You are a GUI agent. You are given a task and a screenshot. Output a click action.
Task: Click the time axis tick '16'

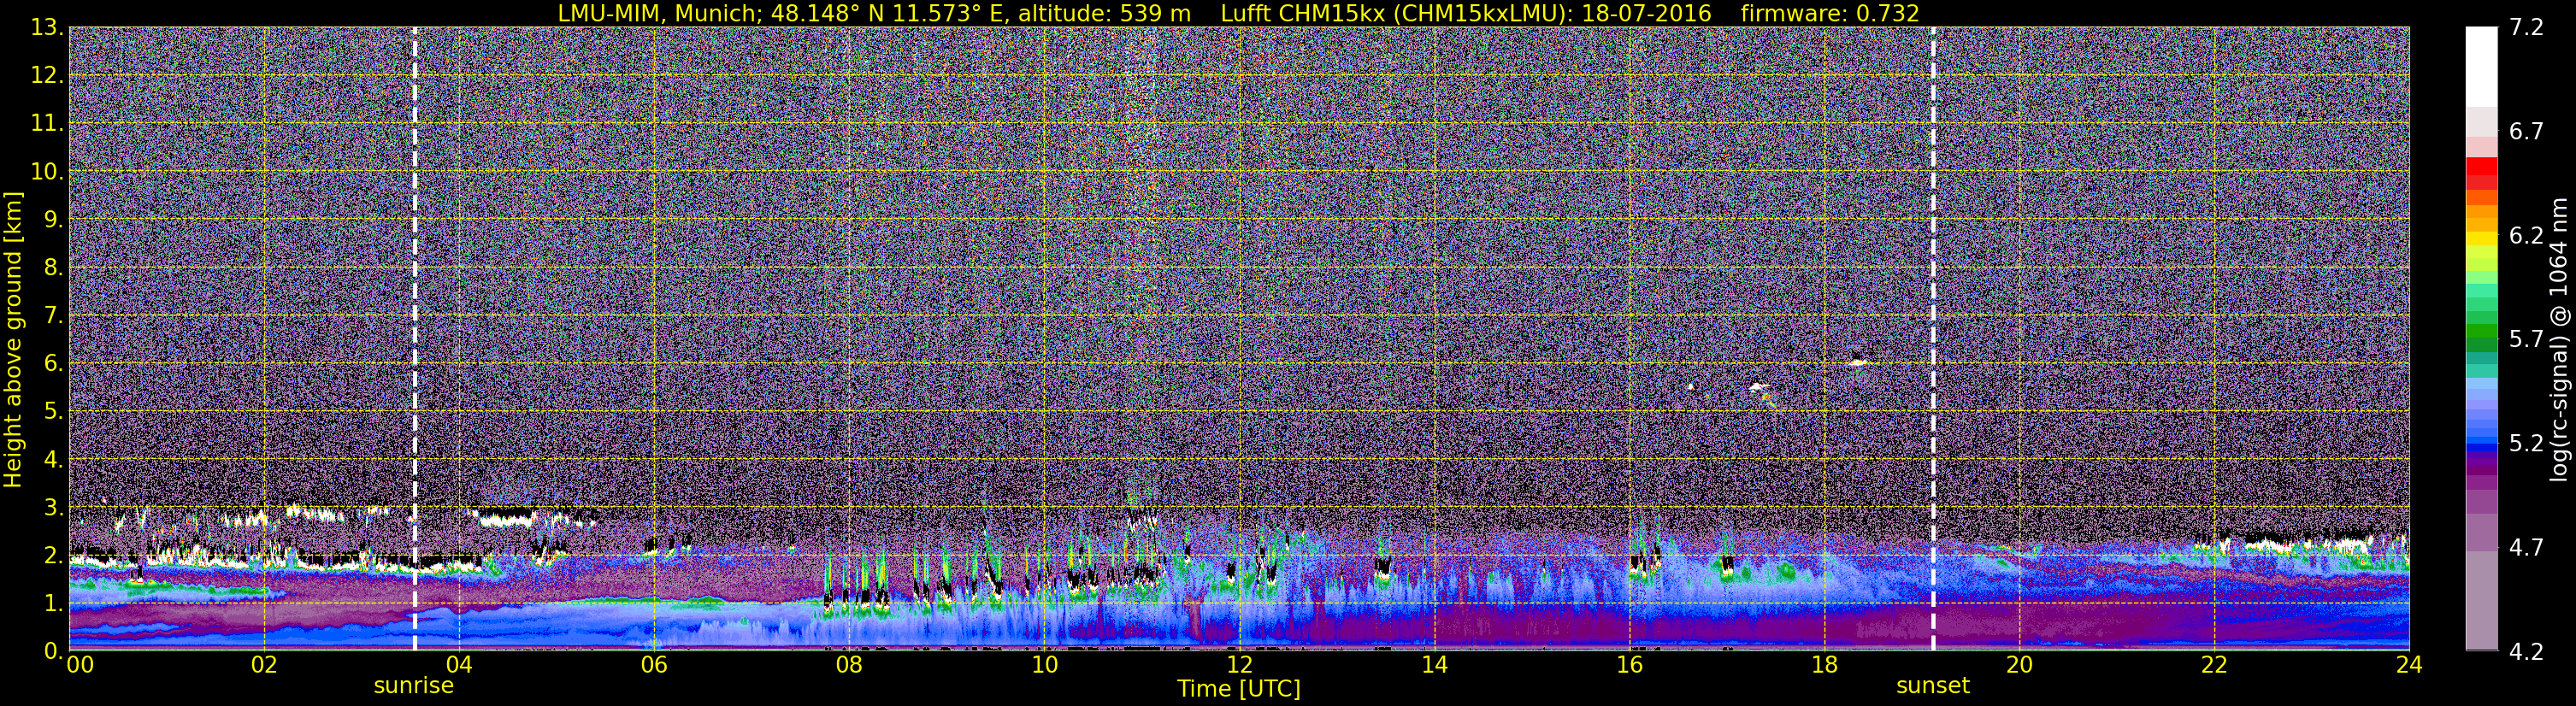pyautogui.click(x=1629, y=666)
